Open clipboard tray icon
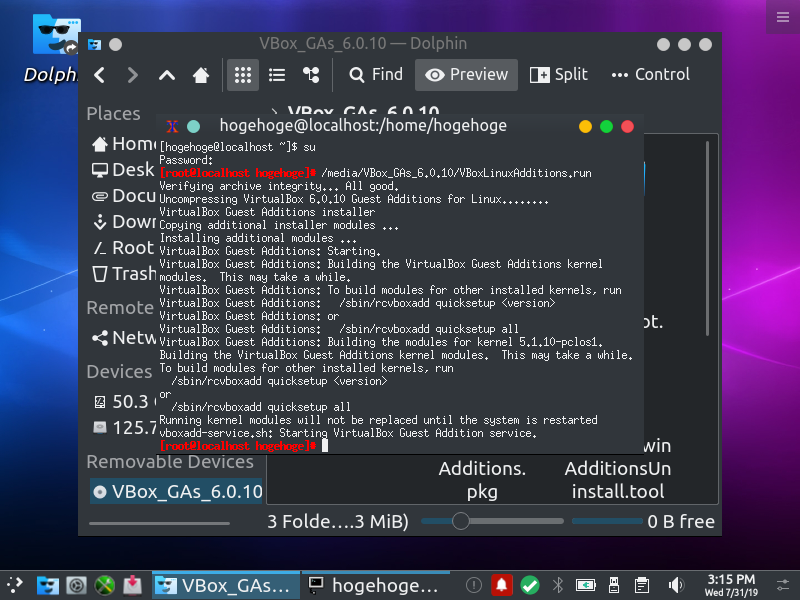 642,585
